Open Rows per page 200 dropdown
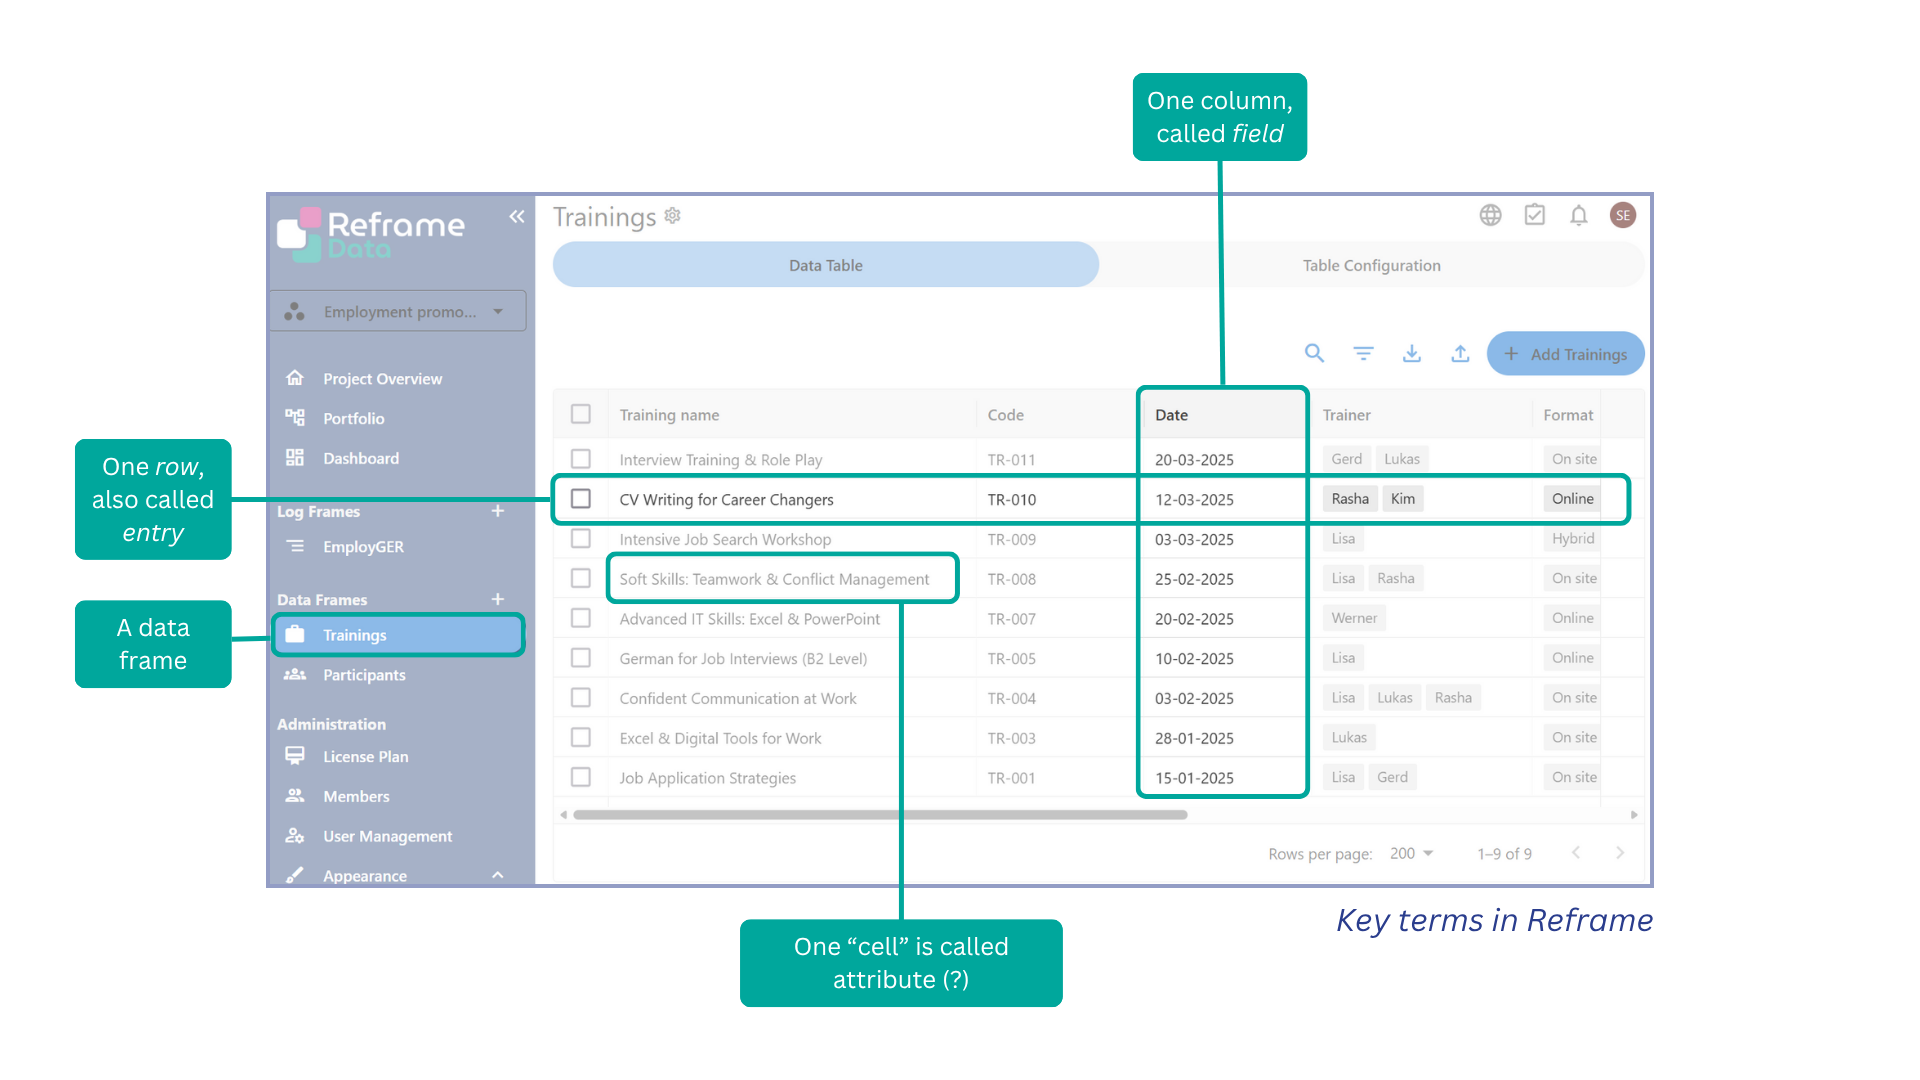 (1411, 853)
